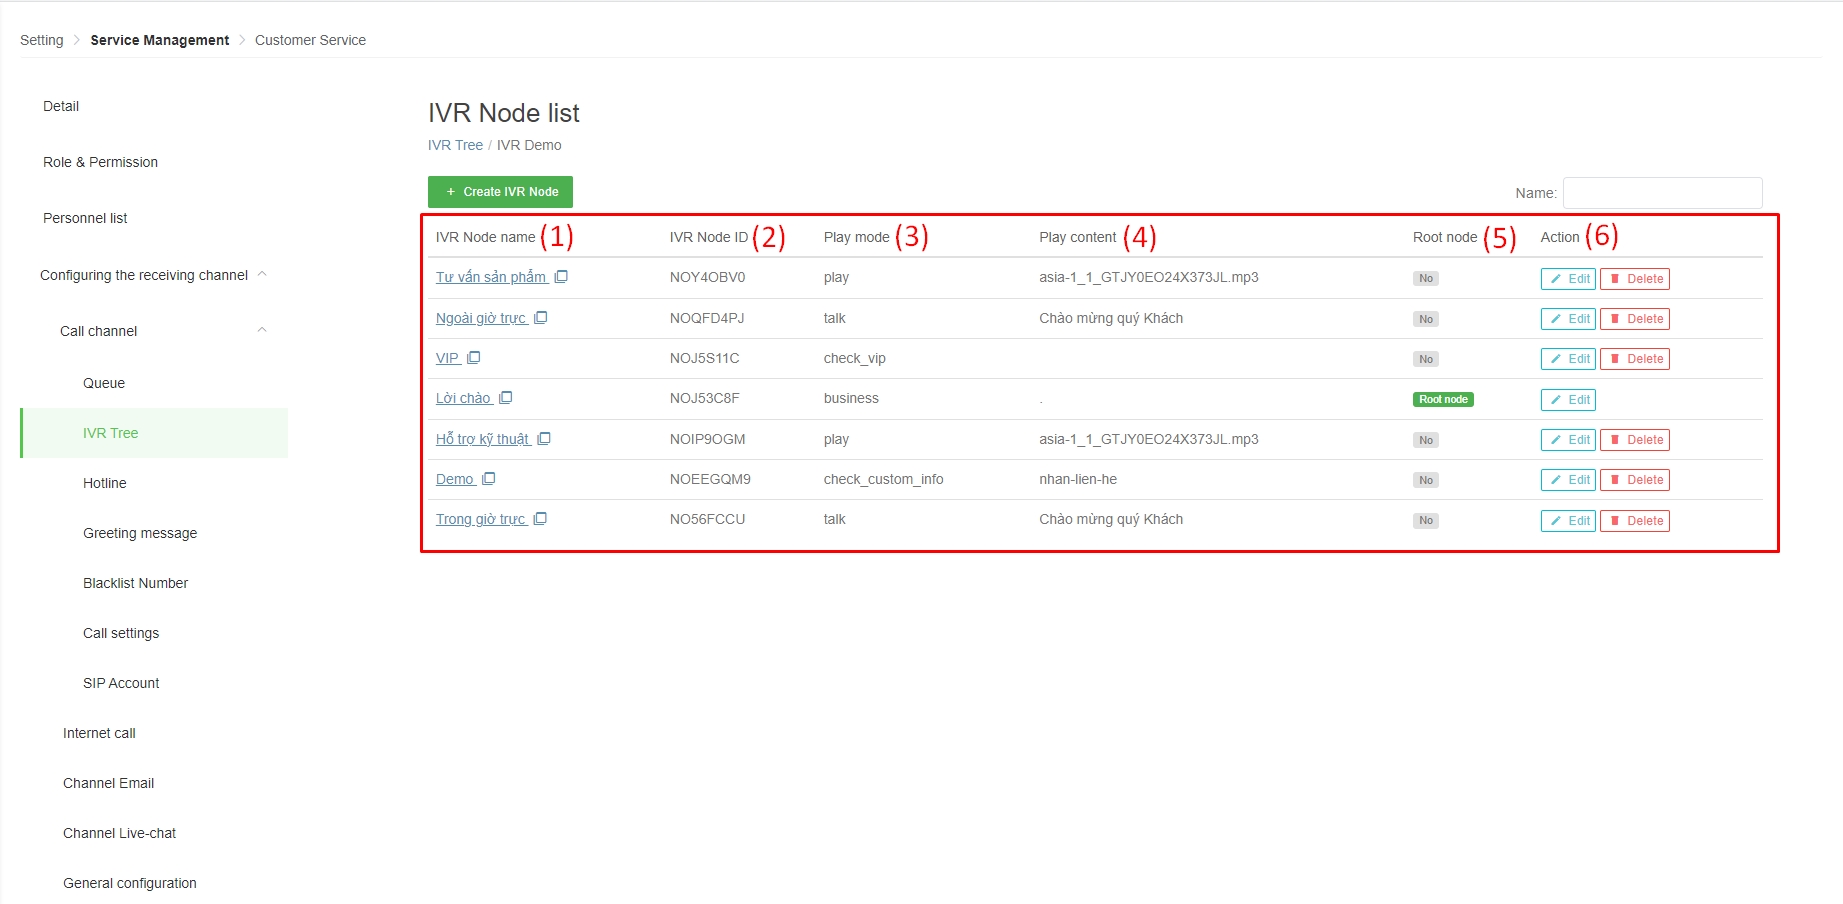Collapse the Call channel submenu
The image size is (1843, 904).
click(x=262, y=331)
